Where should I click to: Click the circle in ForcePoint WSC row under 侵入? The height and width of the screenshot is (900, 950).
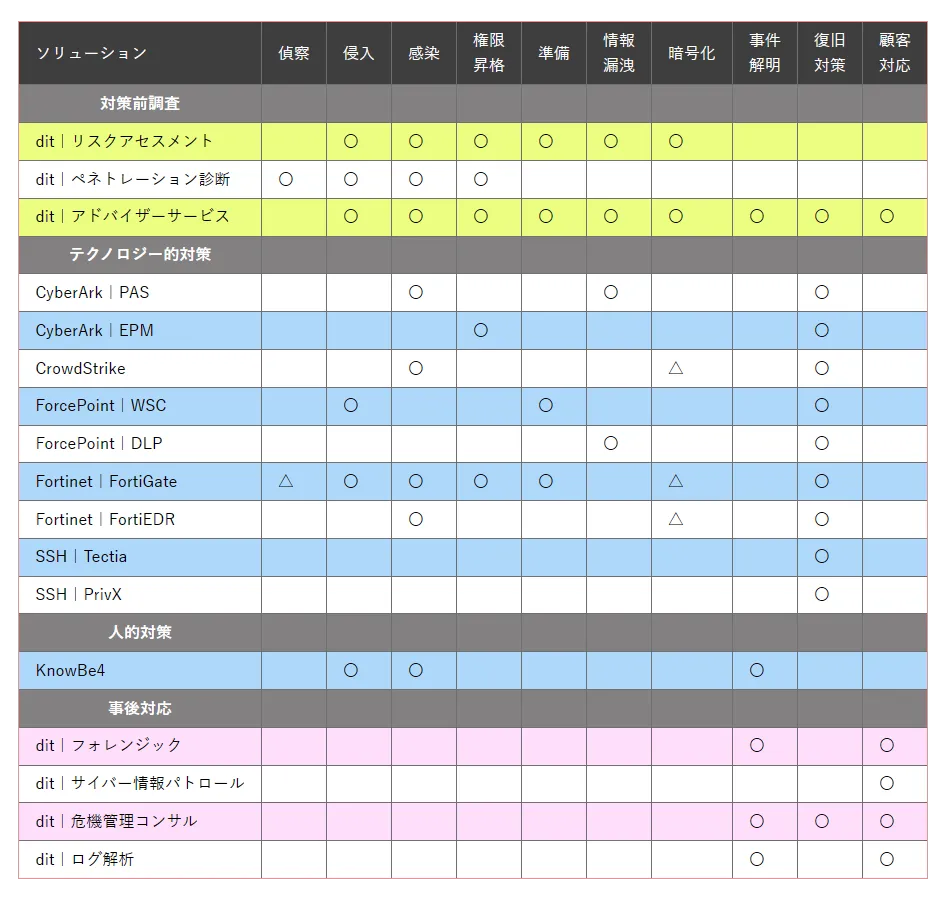351,405
